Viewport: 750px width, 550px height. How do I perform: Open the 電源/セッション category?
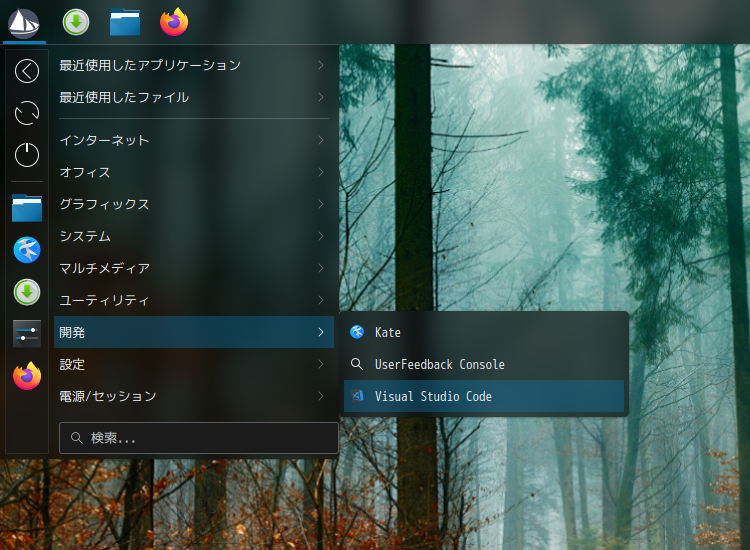point(194,396)
